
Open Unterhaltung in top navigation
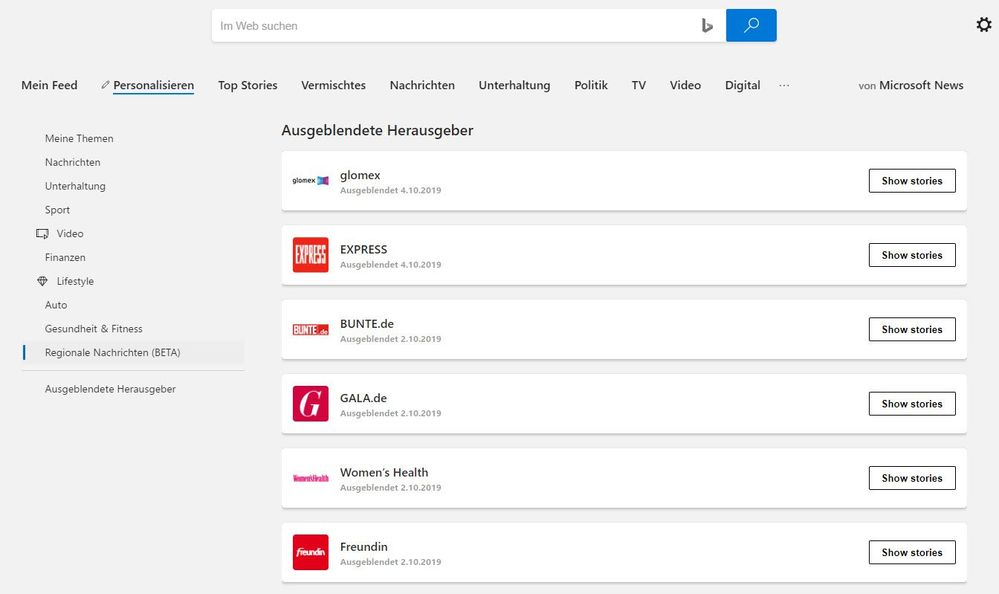(x=514, y=85)
